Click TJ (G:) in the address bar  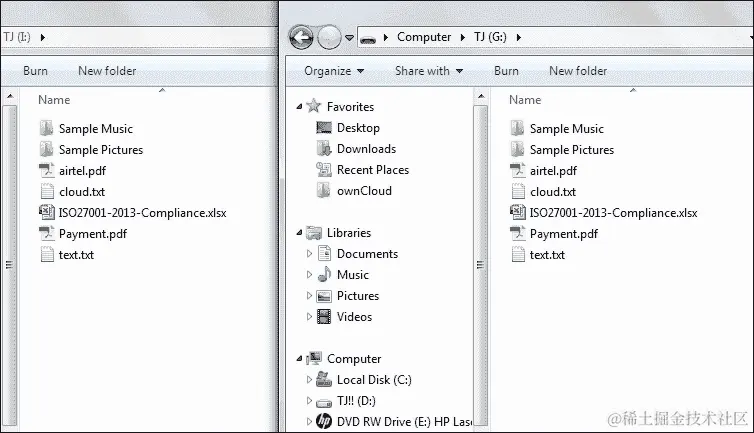490,37
